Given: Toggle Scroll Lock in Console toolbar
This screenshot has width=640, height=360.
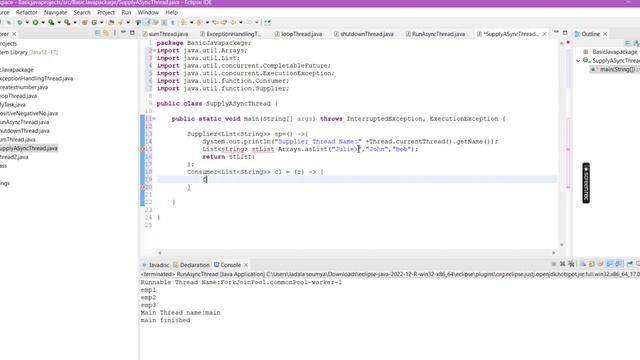Looking at the screenshot, I should click(x=591, y=264).
